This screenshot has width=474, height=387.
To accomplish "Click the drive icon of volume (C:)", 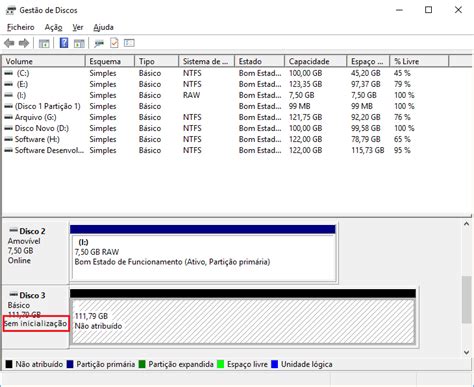I will 8,73.
